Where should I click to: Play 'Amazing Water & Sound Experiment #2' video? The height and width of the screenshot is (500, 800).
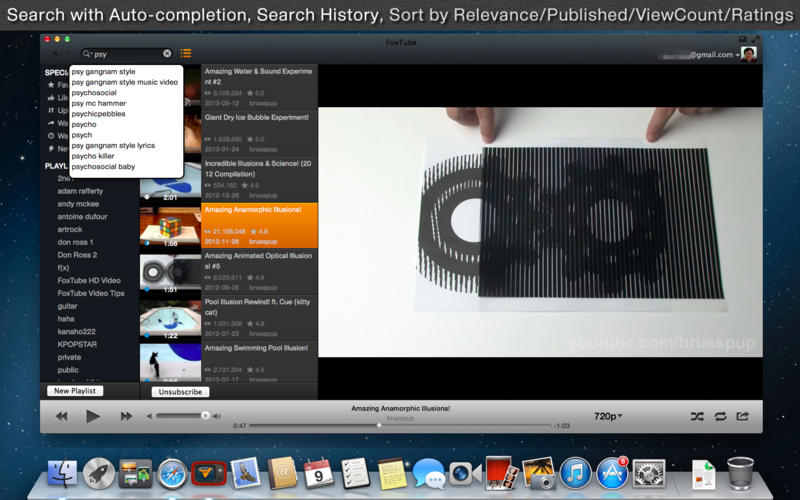259,87
